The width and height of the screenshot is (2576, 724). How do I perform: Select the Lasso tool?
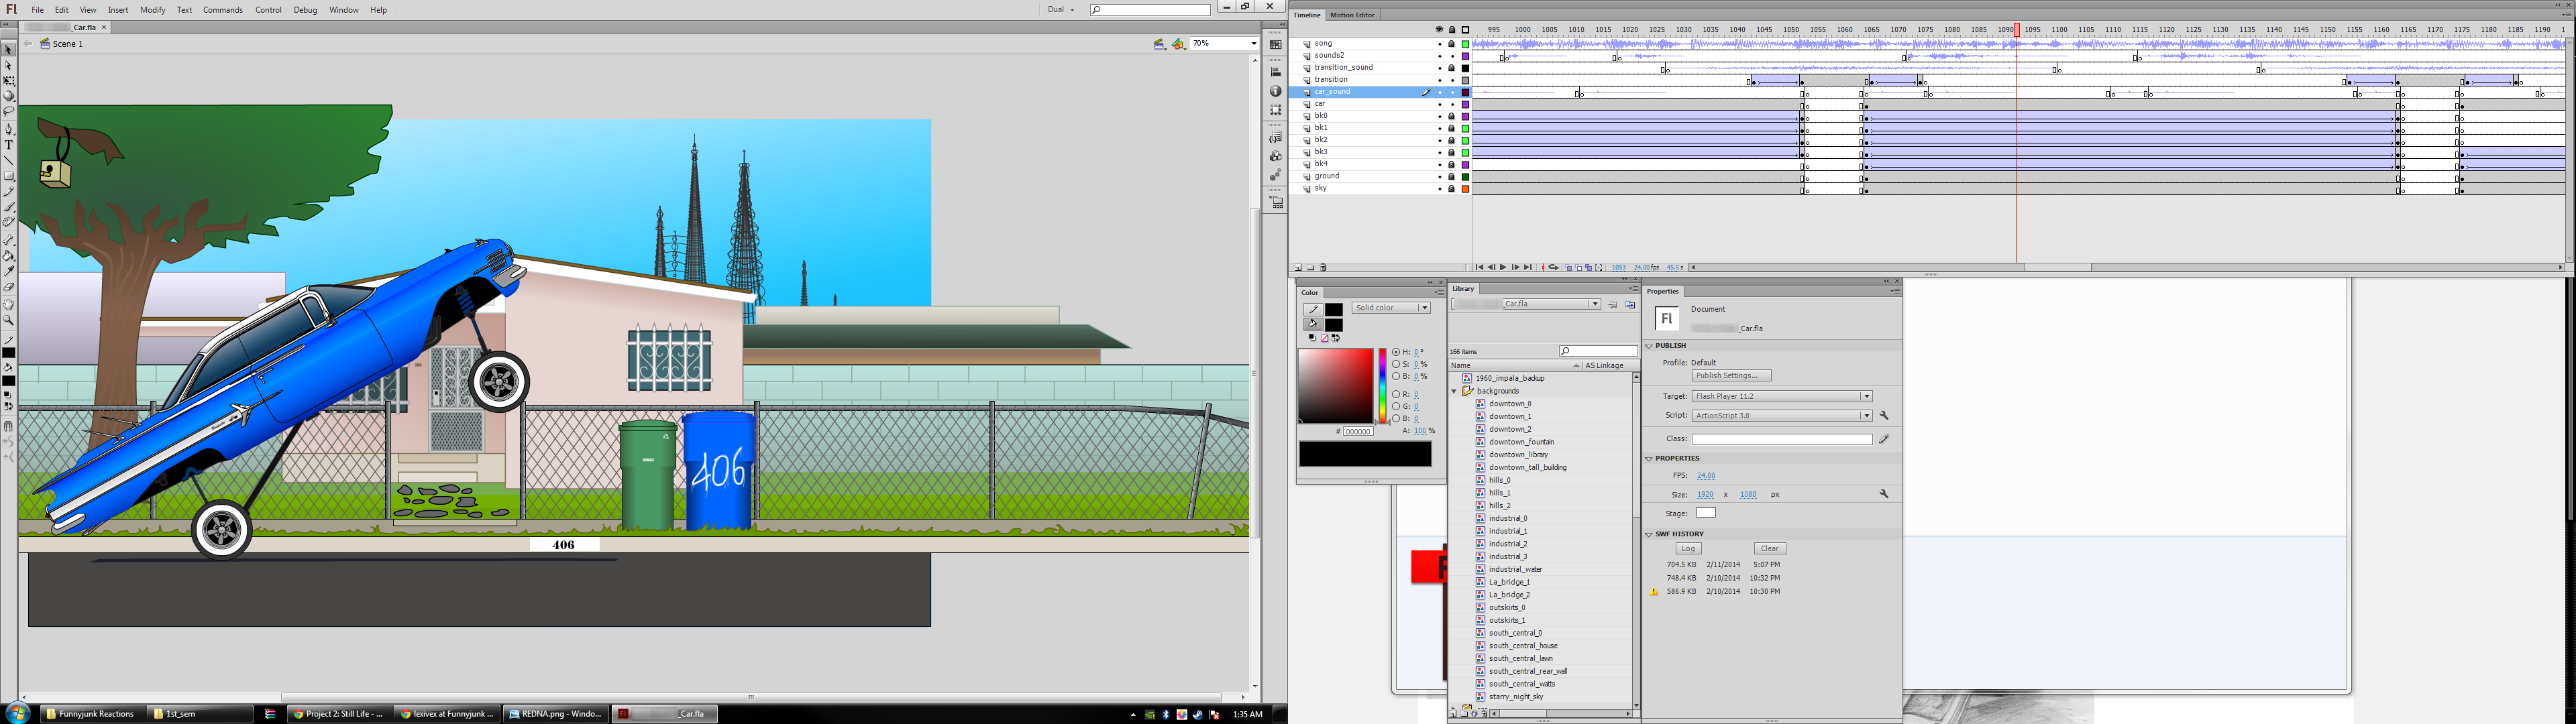pyautogui.click(x=9, y=112)
